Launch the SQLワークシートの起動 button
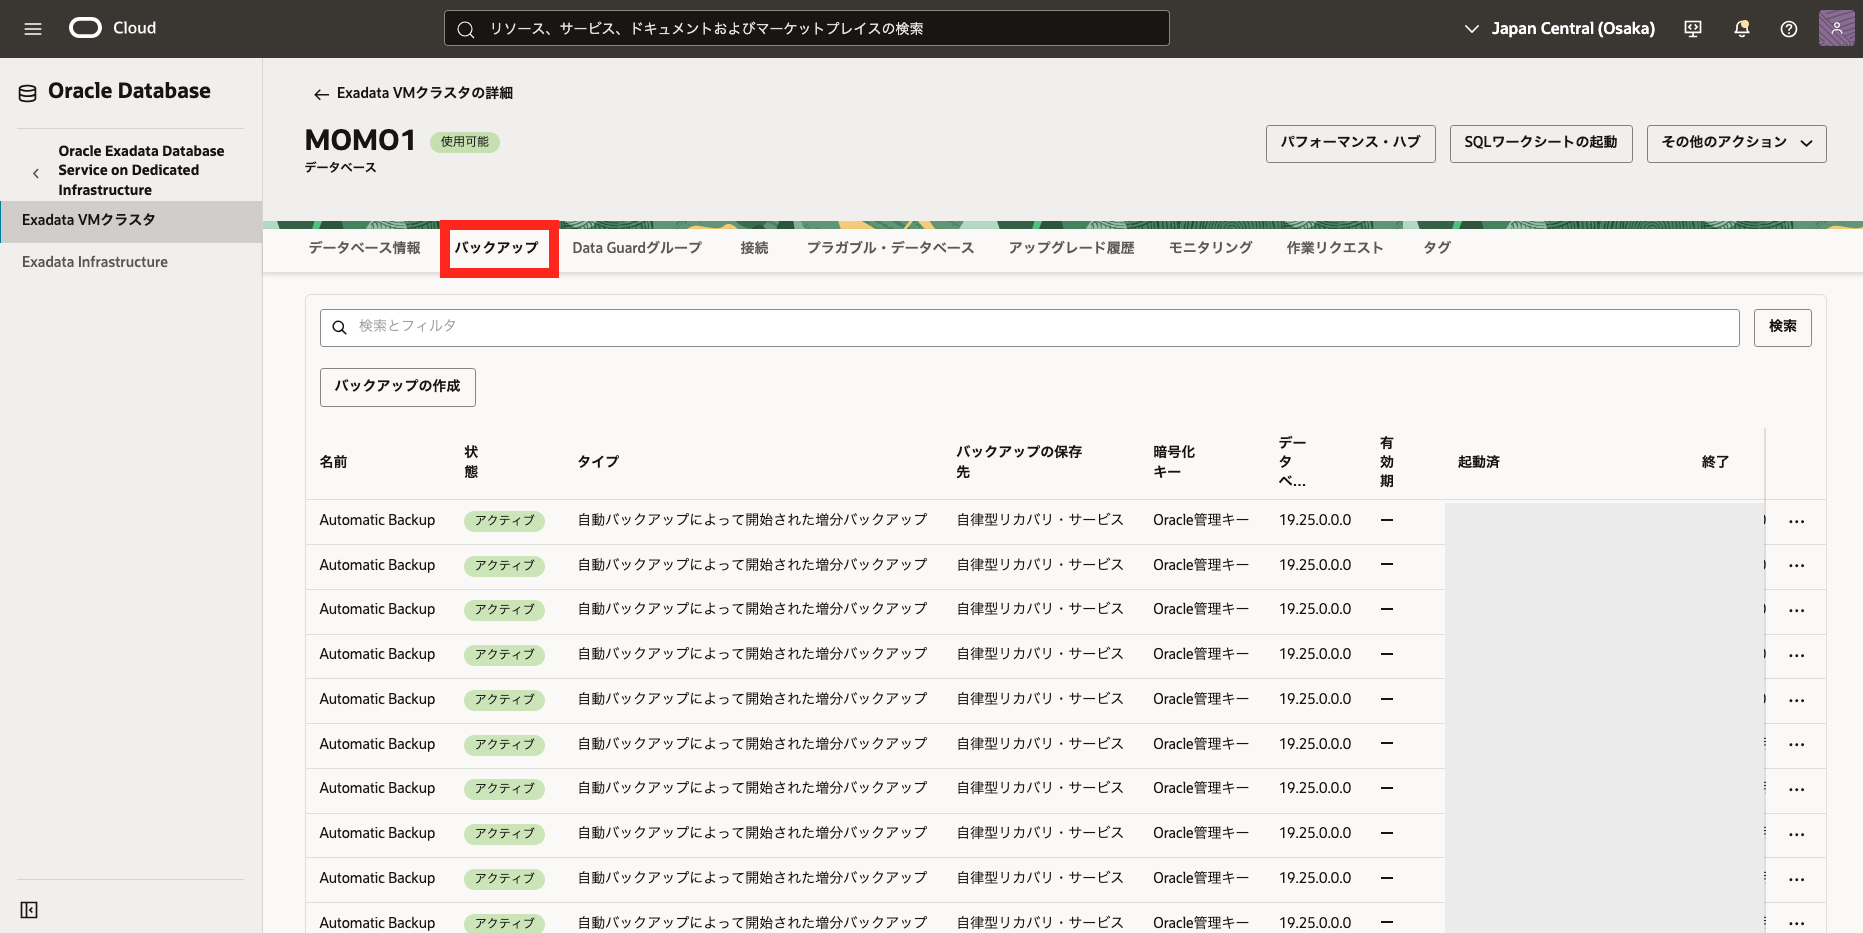Viewport: 1863px width, 933px height. click(x=1540, y=143)
